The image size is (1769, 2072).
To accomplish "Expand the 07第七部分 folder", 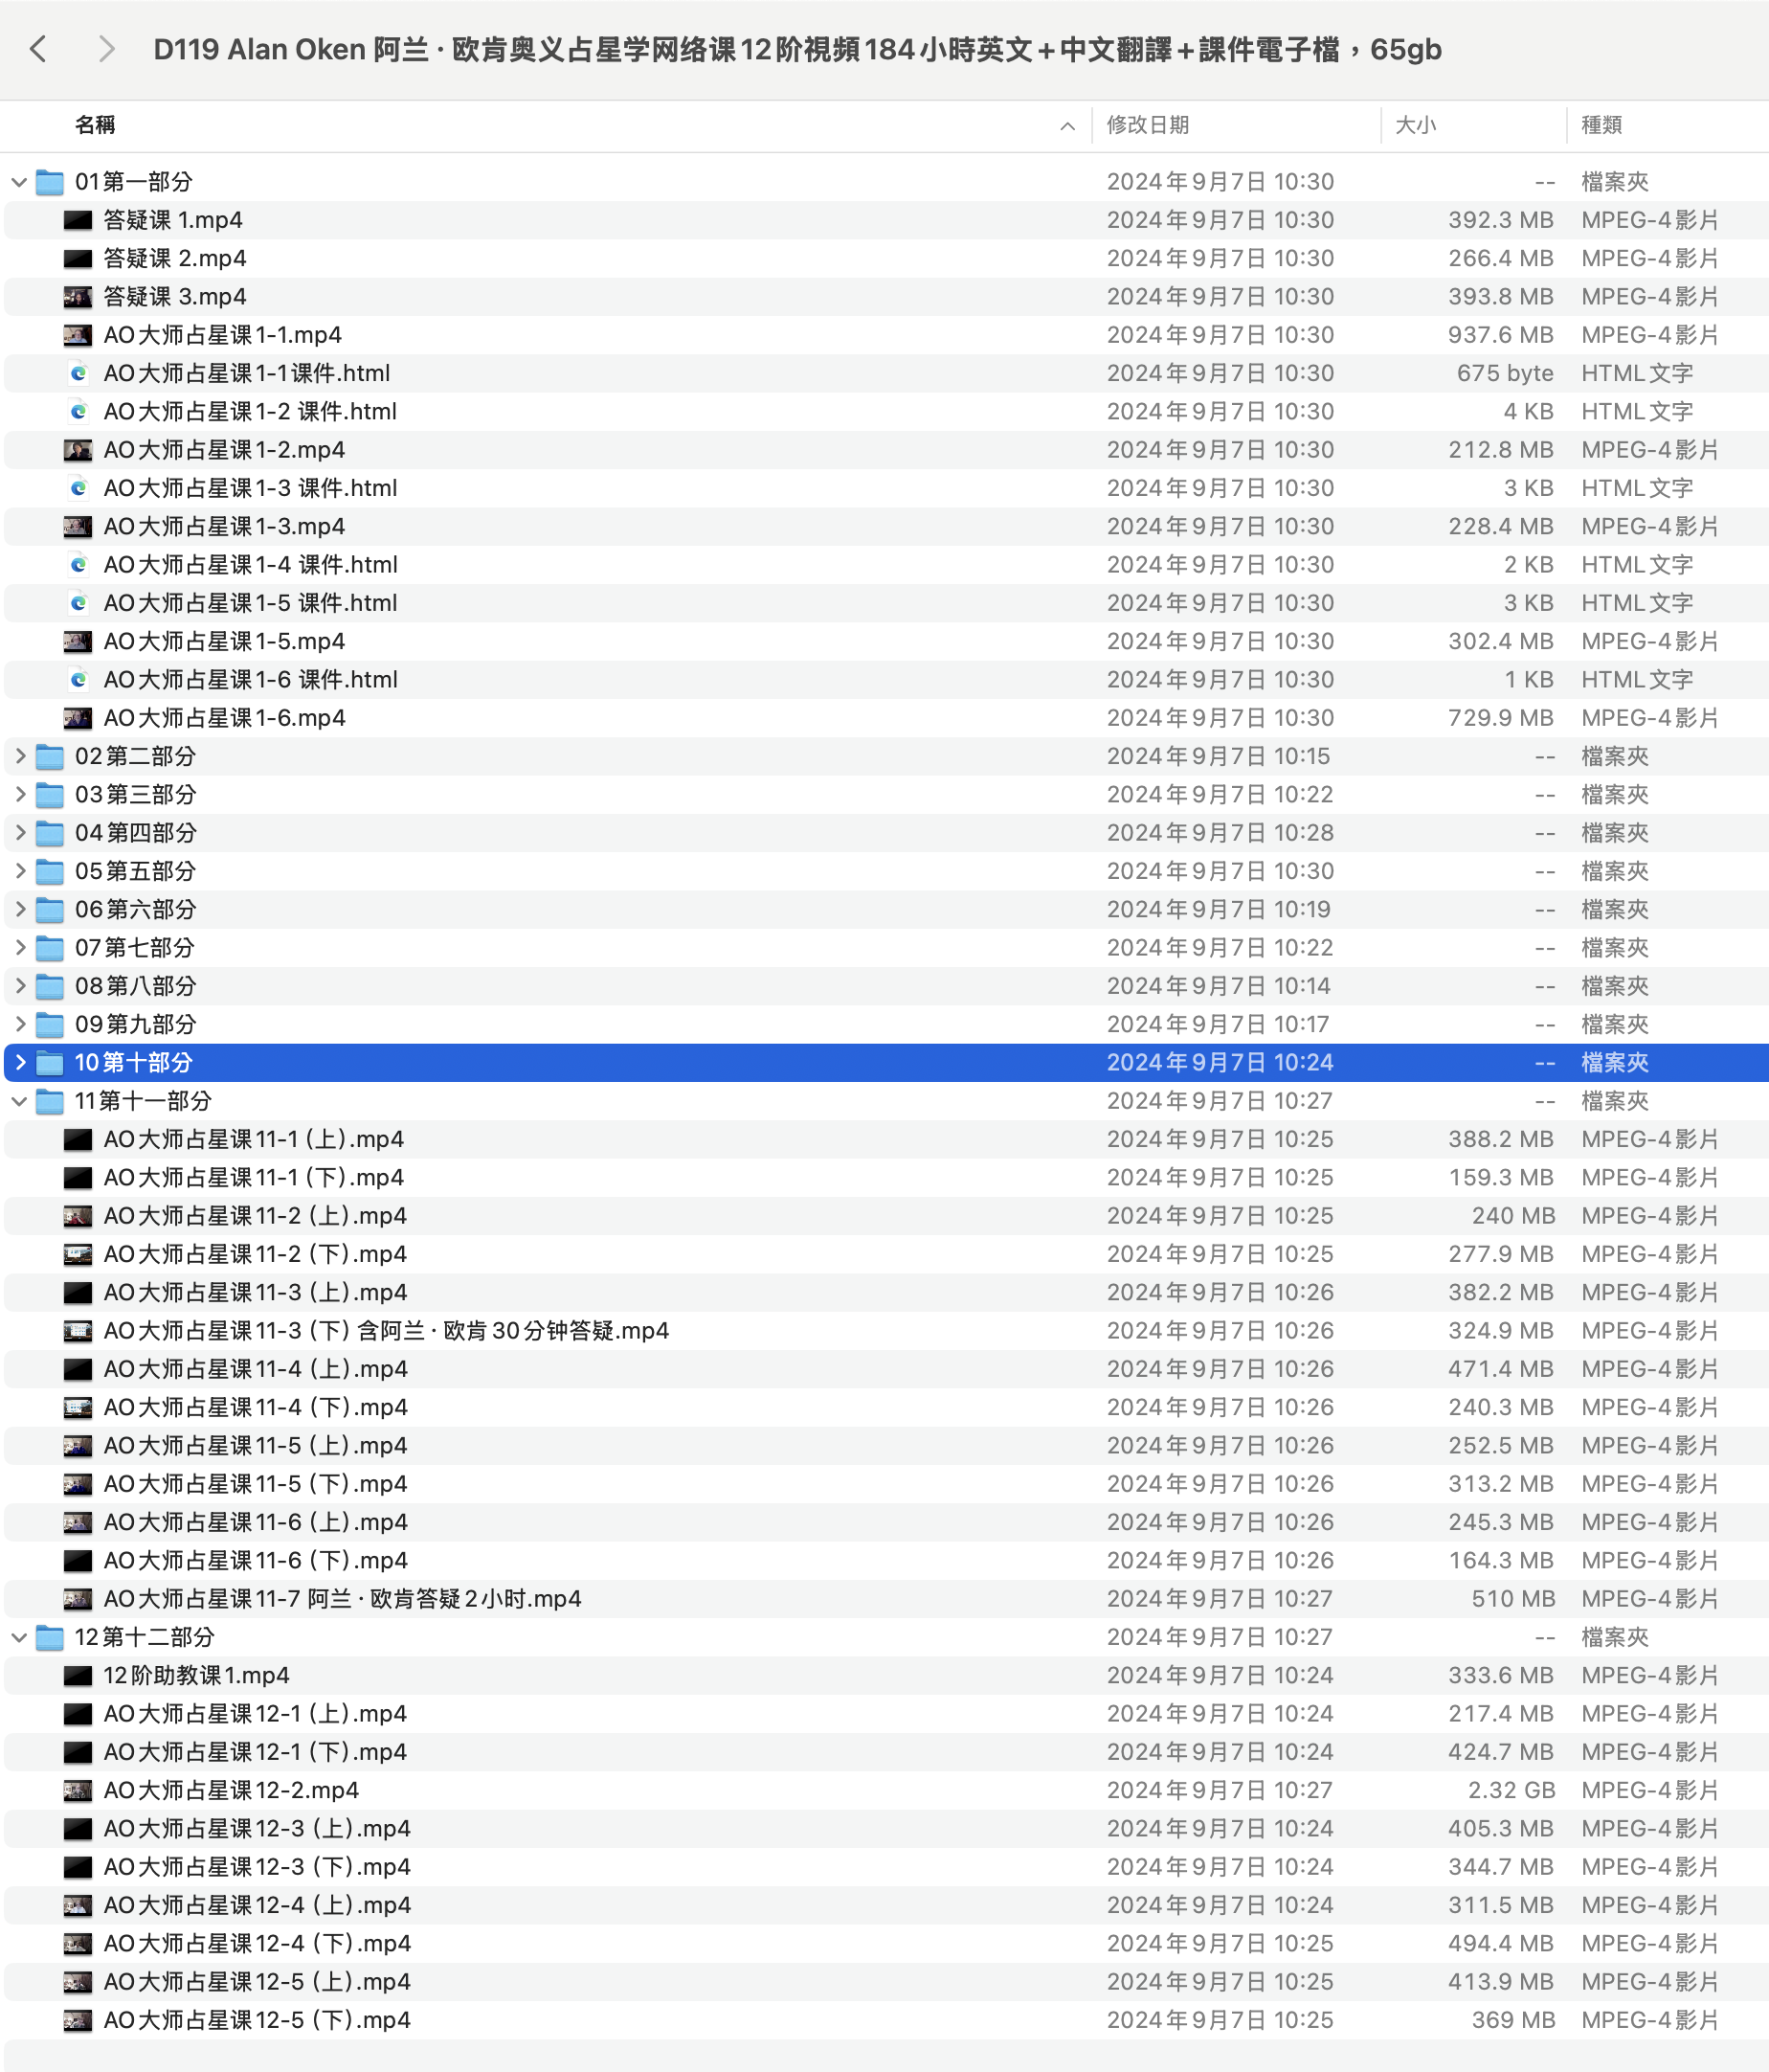I will pyautogui.click(x=19, y=947).
